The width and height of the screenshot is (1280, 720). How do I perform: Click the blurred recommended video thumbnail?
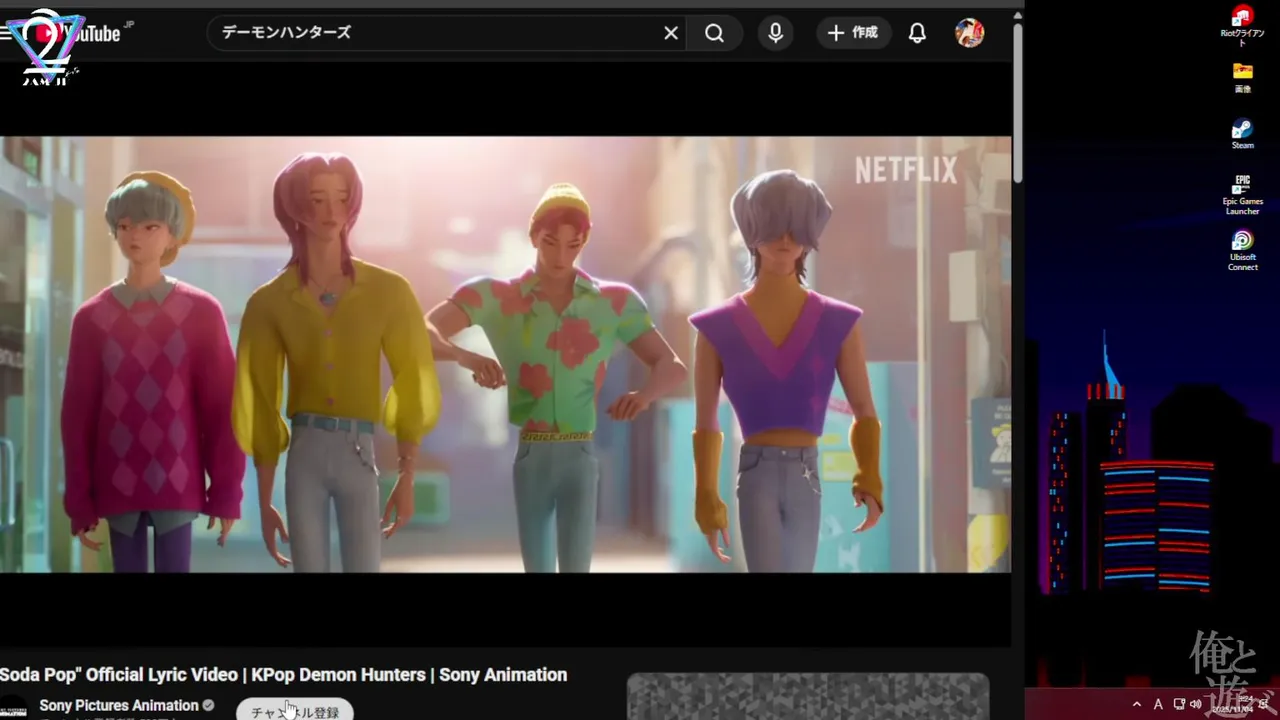click(x=808, y=697)
